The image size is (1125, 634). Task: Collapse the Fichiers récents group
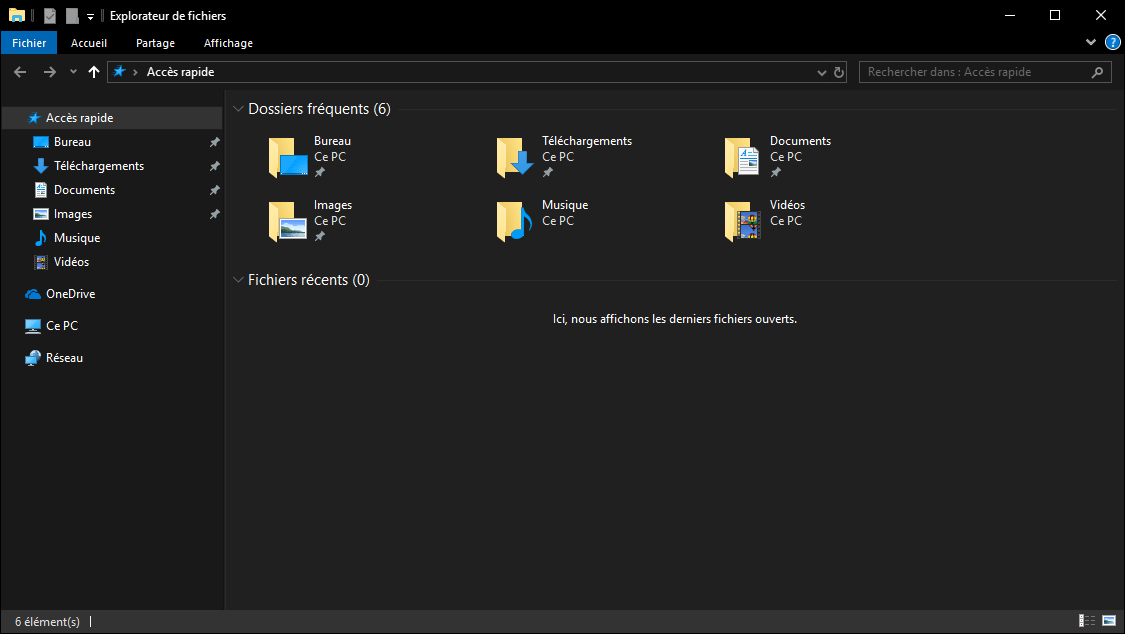[x=238, y=280]
